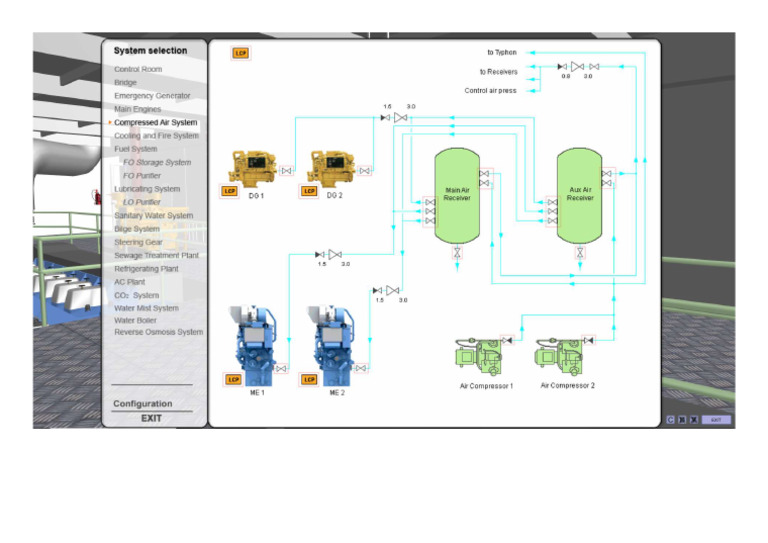The width and height of the screenshot is (768, 543).
Task: Open Control Room from System selection
Action: 138,70
